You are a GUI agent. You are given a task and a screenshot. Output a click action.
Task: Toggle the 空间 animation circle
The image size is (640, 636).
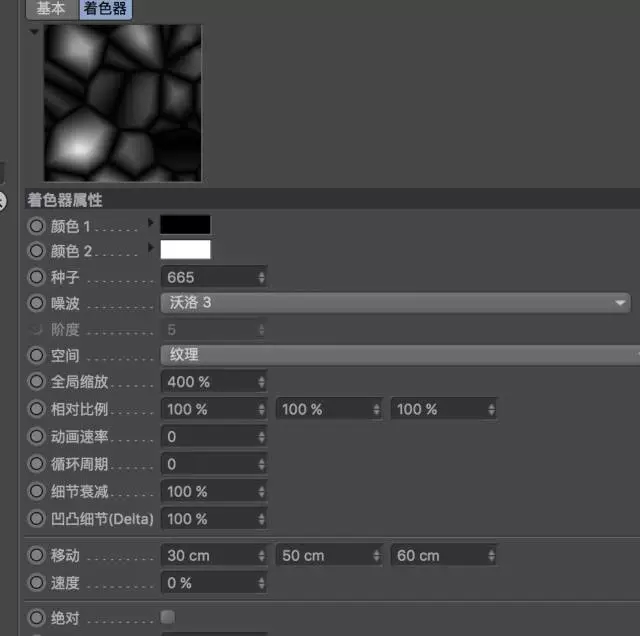click(x=36, y=355)
